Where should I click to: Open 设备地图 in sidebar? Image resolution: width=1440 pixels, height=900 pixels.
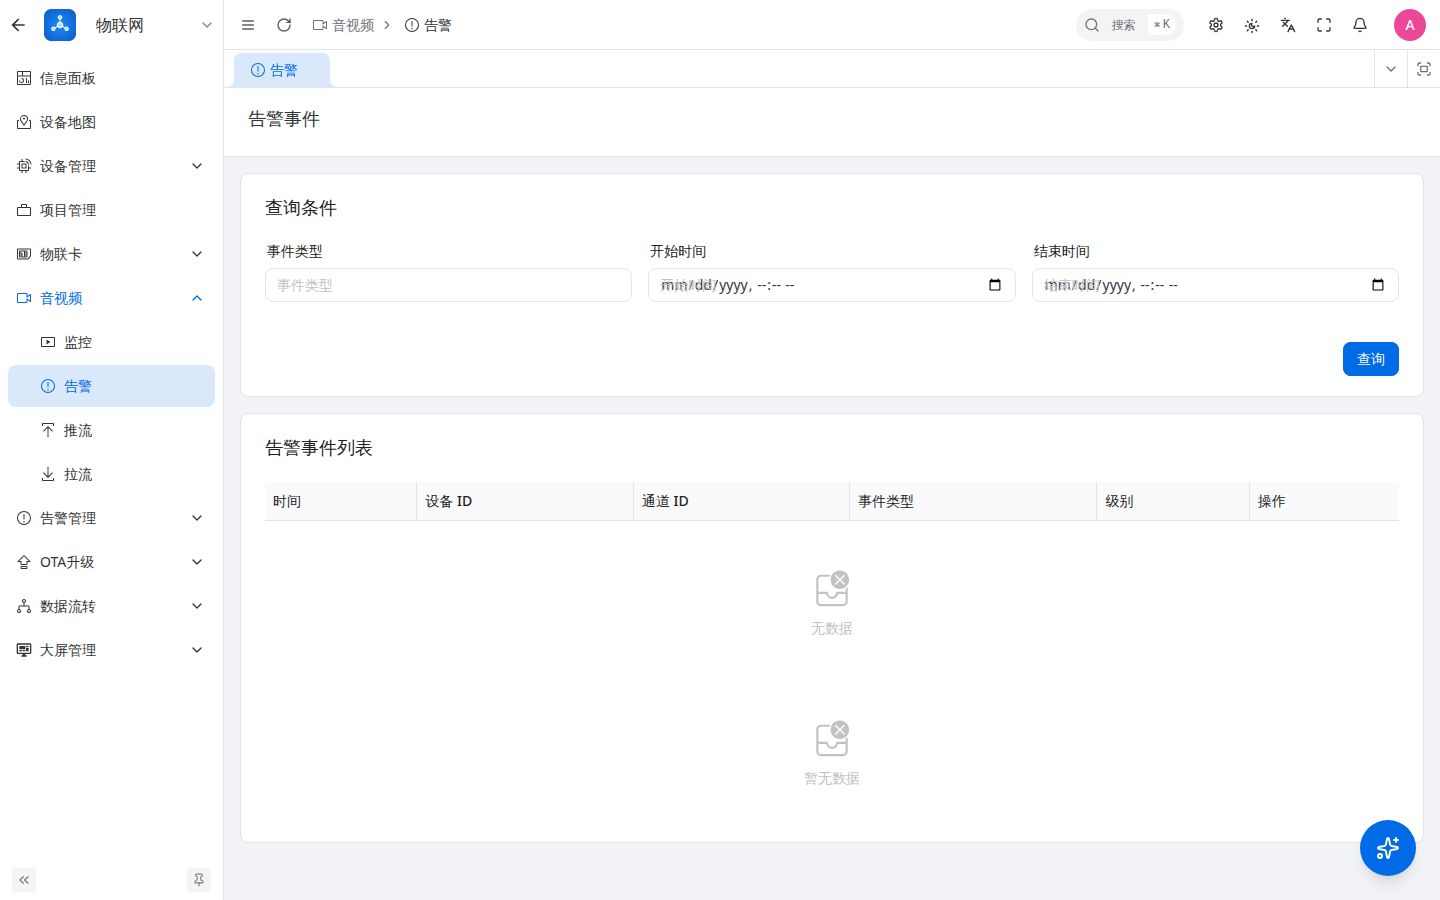click(111, 122)
